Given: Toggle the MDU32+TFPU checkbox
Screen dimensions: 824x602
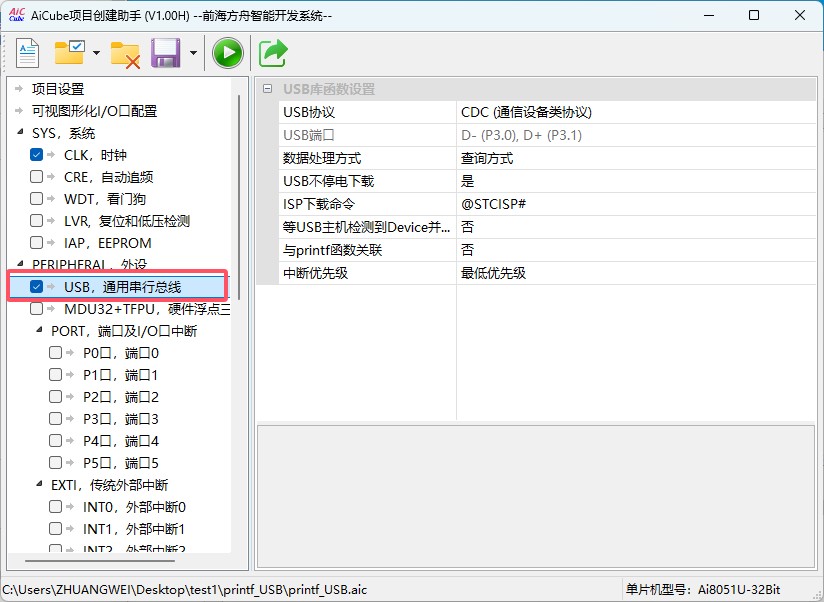Looking at the screenshot, I should [x=36, y=308].
